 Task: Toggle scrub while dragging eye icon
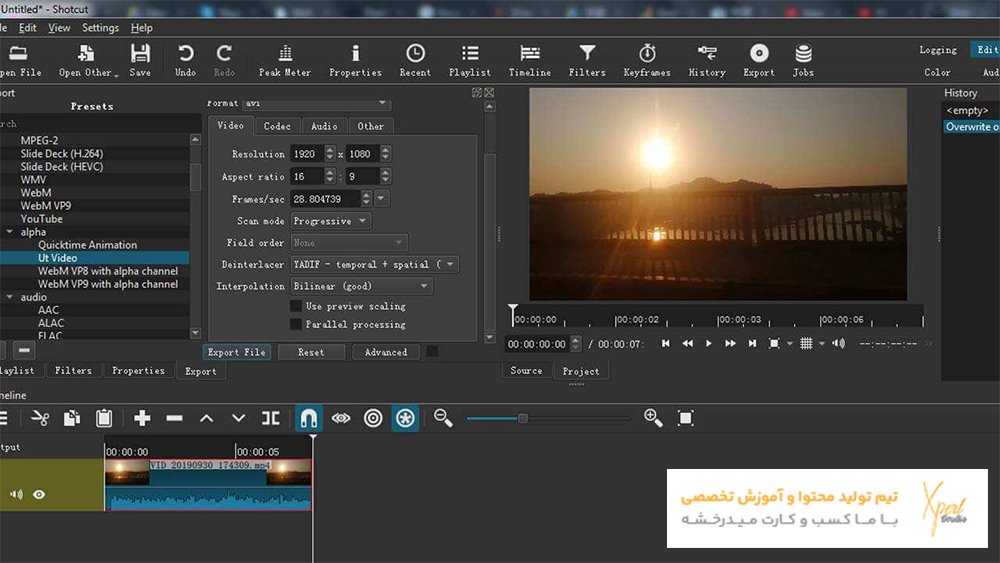(x=341, y=418)
